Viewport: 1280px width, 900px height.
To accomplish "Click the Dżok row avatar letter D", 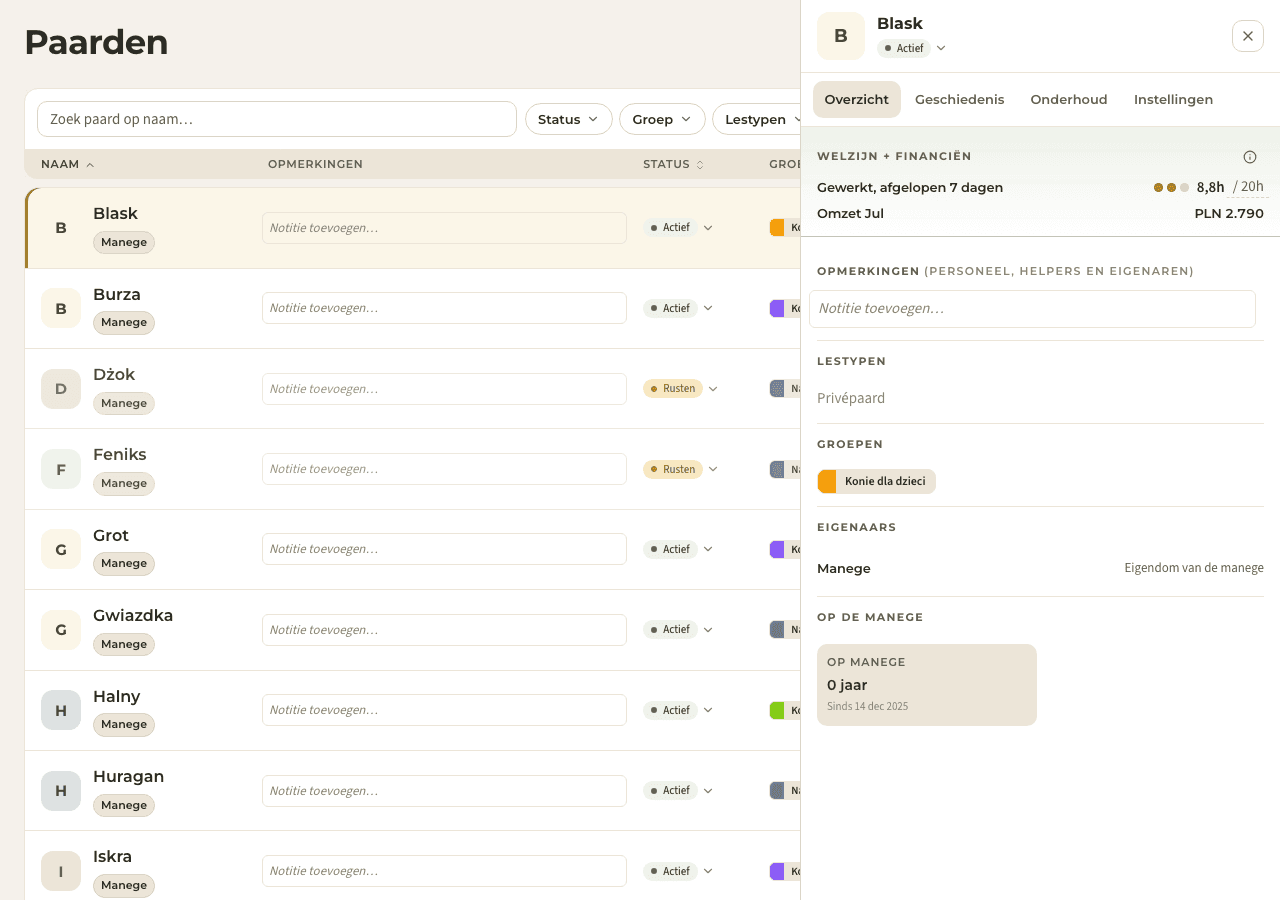I will pyautogui.click(x=61, y=388).
